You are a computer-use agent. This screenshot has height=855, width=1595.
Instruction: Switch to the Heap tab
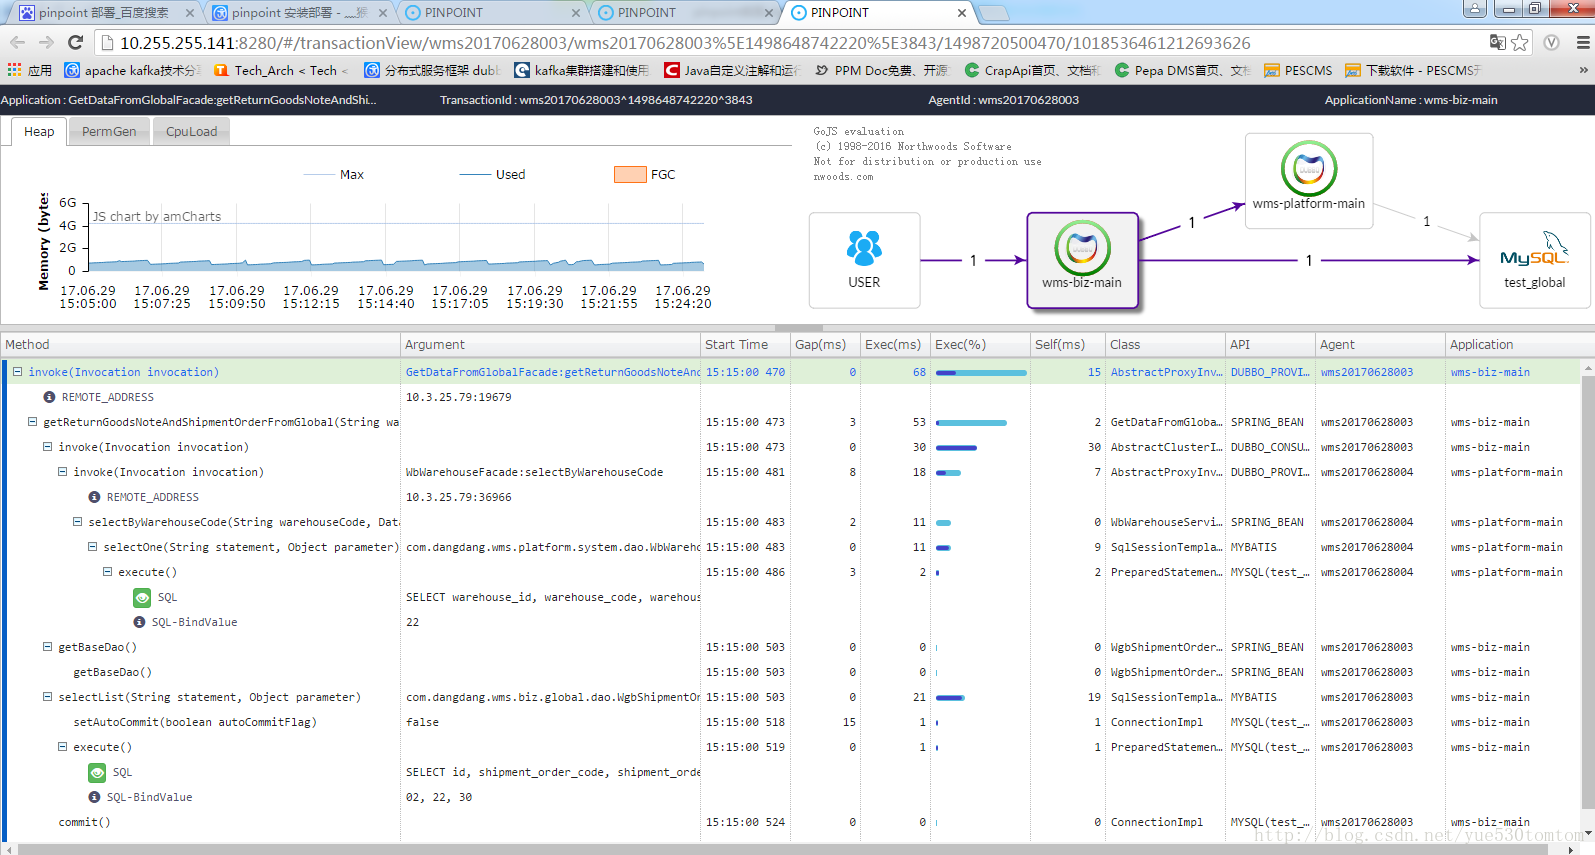(39, 132)
